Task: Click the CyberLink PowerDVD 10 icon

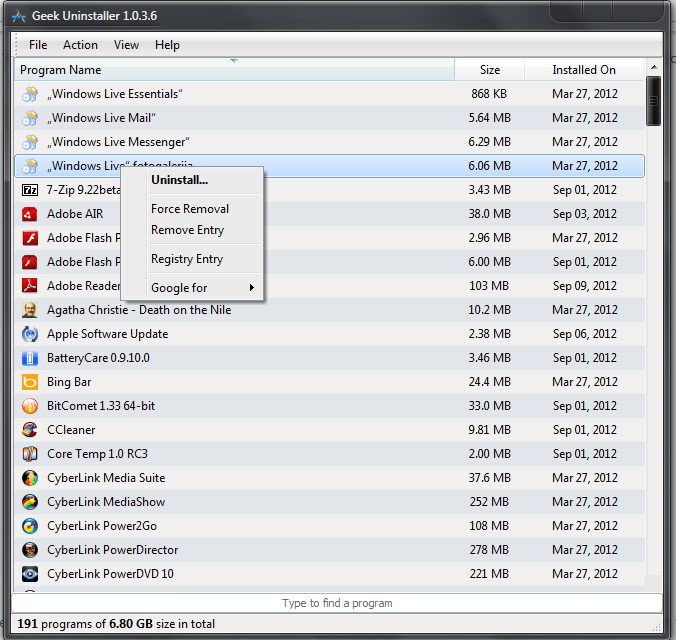Action: 30,574
